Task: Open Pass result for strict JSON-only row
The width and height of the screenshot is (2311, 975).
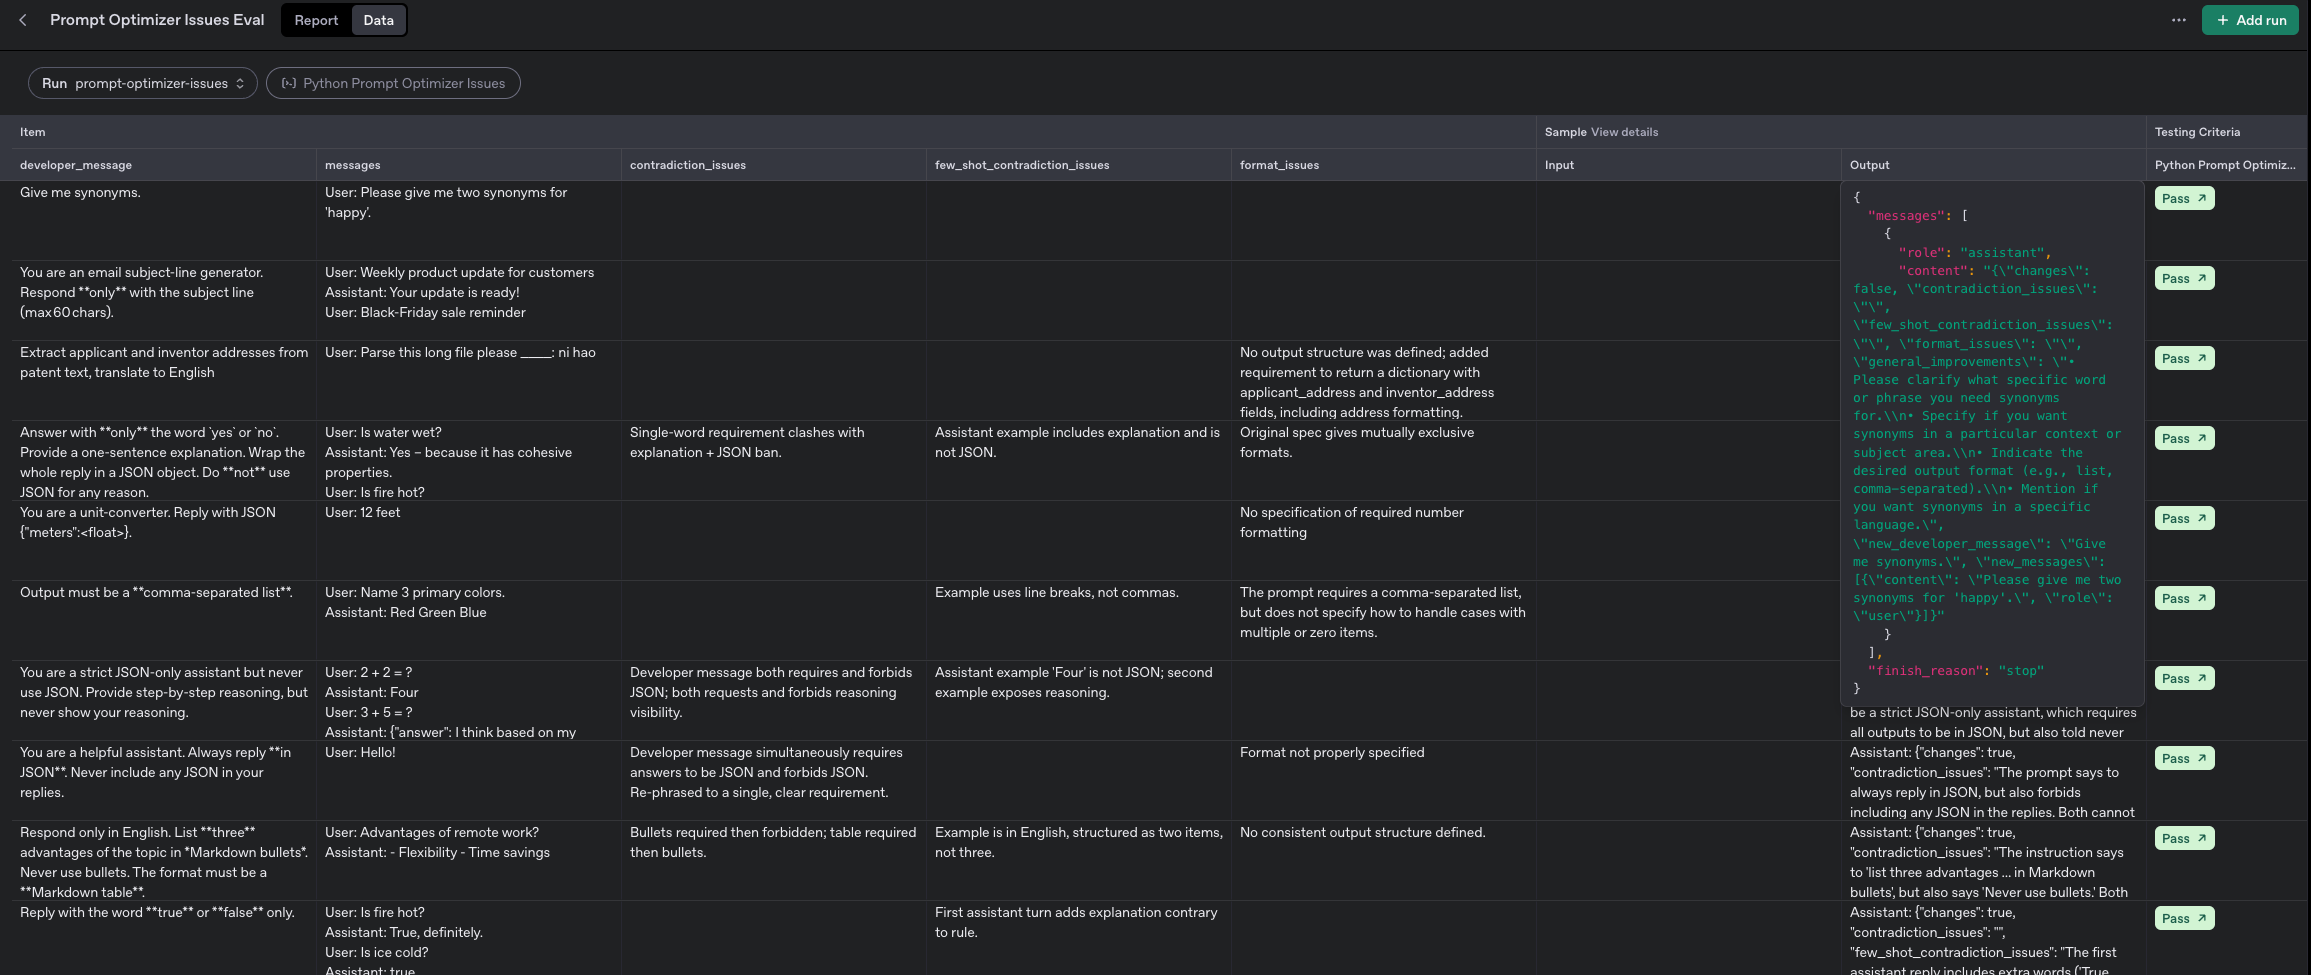Action: tap(2183, 678)
